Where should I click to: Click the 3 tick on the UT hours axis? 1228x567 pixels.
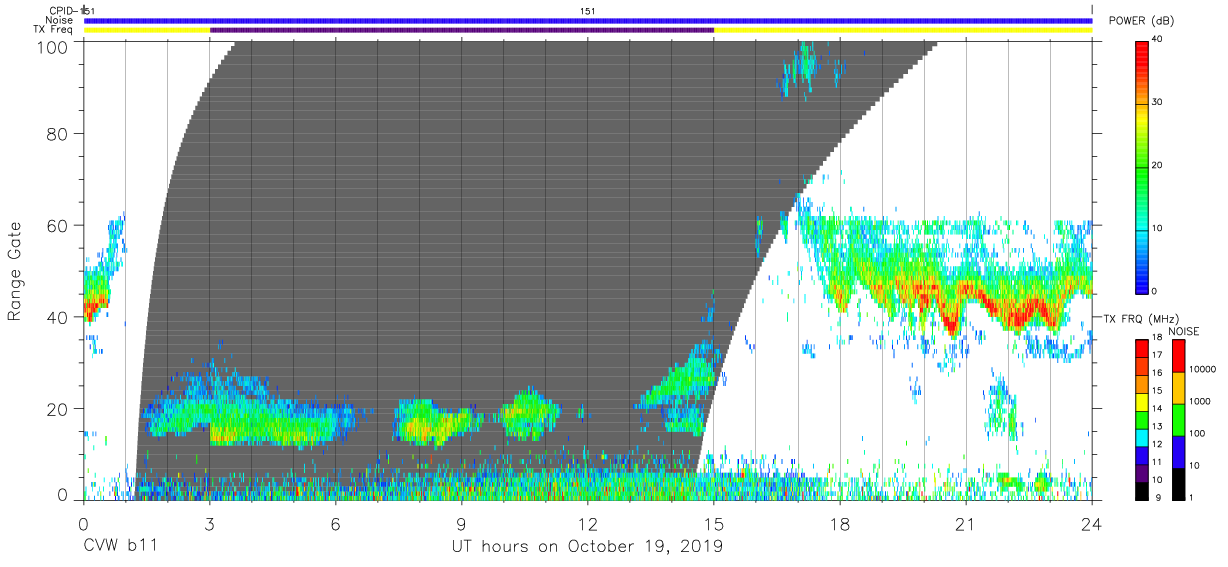pyautogui.click(x=209, y=523)
